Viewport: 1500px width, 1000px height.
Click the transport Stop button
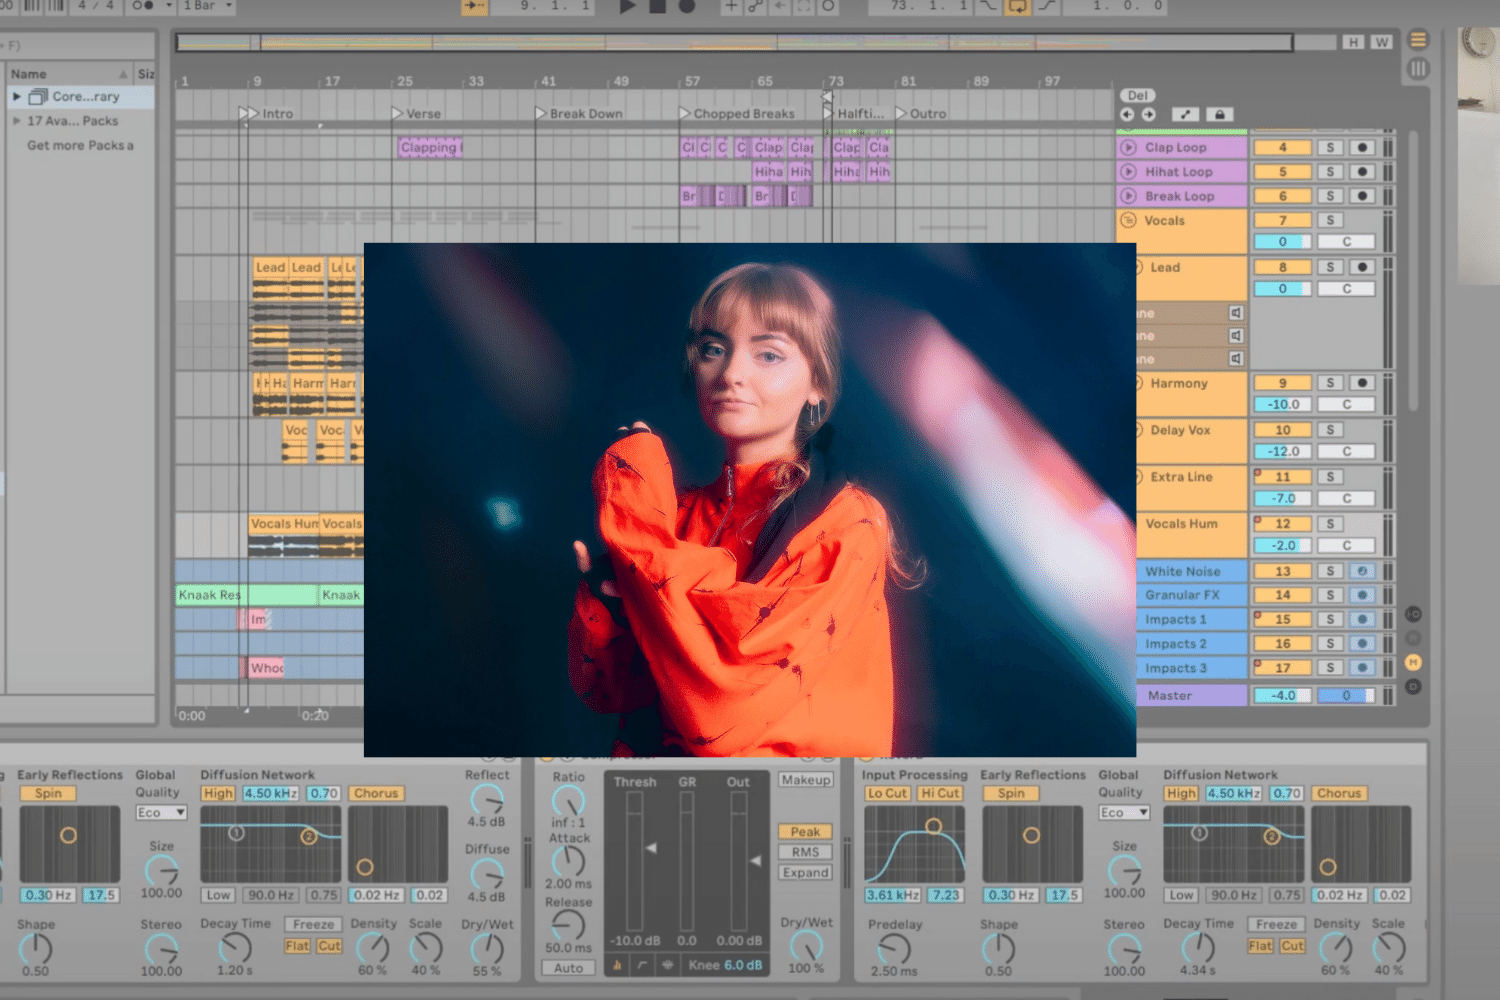click(658, 6)
